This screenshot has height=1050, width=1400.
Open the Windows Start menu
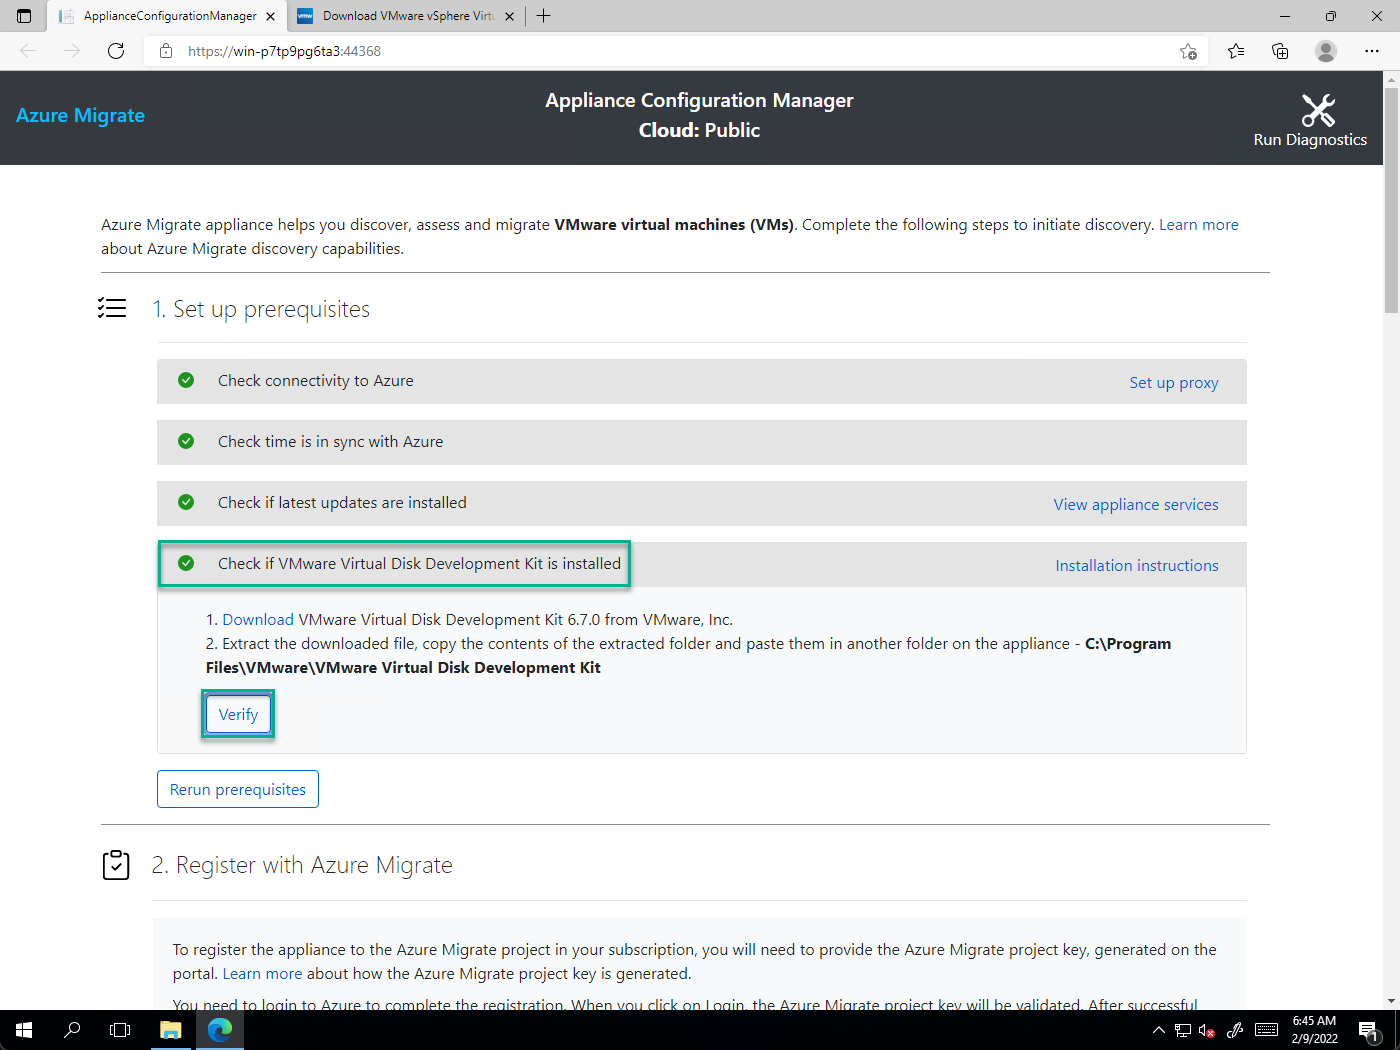coord(24,1030)
